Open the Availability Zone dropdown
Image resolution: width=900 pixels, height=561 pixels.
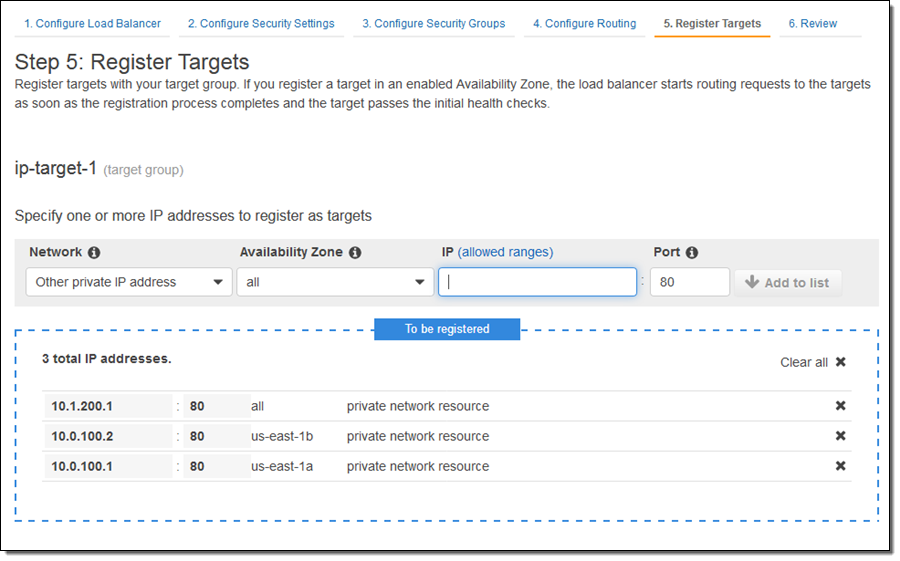[335, 282]
